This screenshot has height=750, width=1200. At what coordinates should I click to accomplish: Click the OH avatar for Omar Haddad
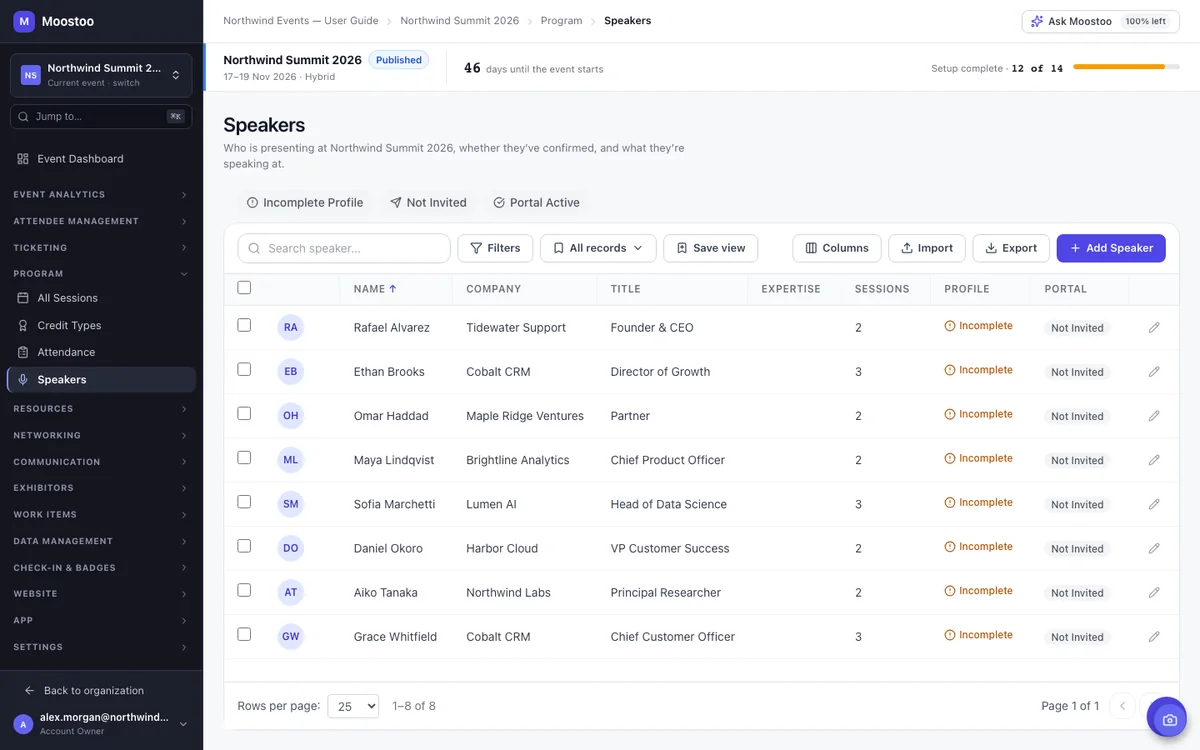click(291, 415)
